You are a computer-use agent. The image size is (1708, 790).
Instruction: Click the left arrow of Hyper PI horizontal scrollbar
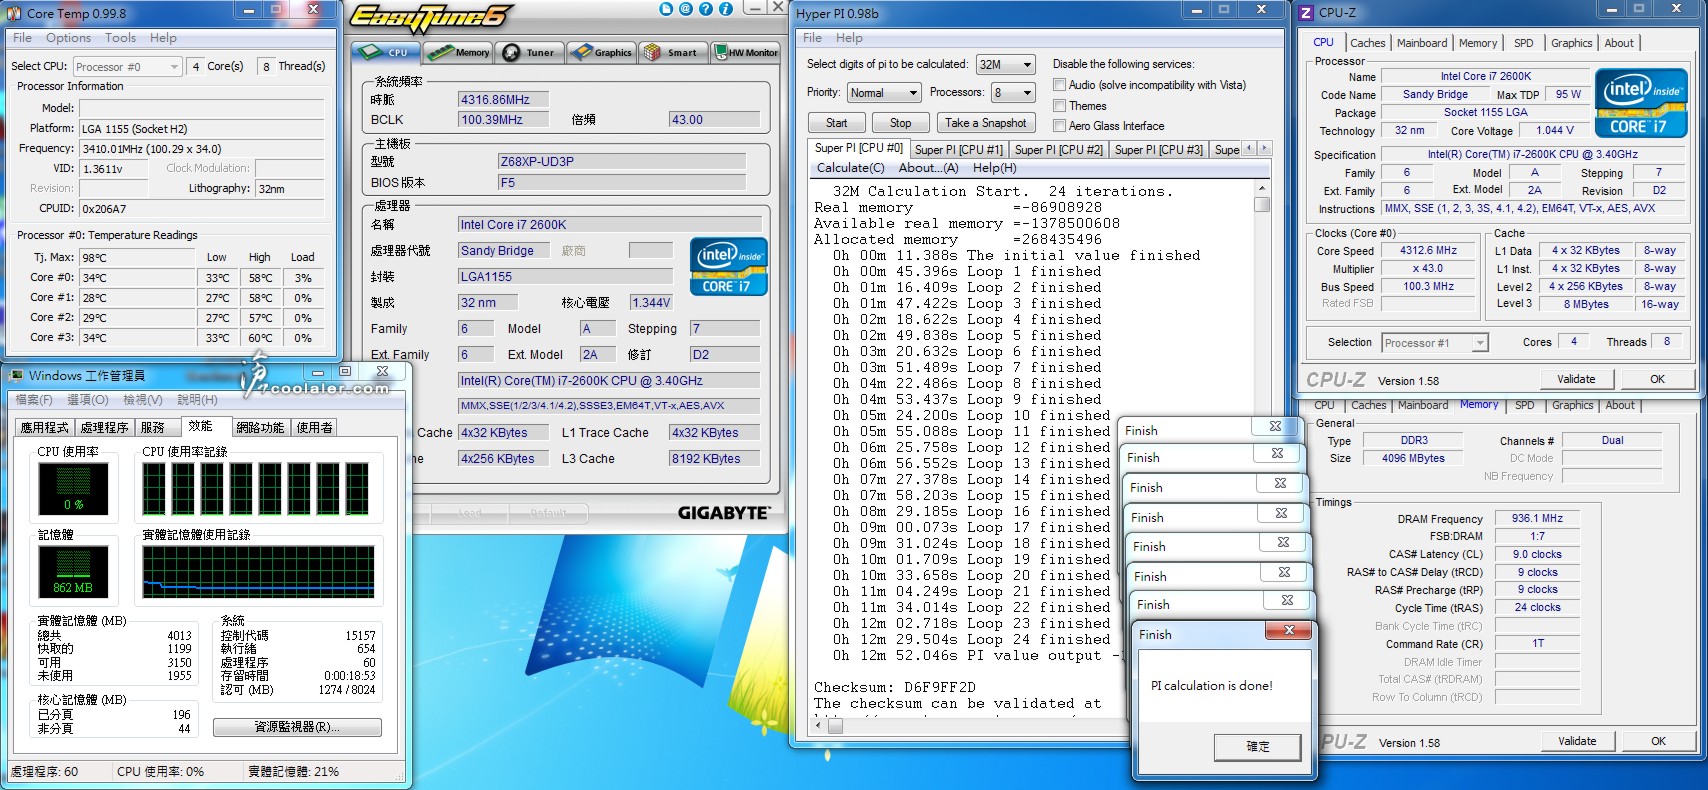[x=820, y=726]
